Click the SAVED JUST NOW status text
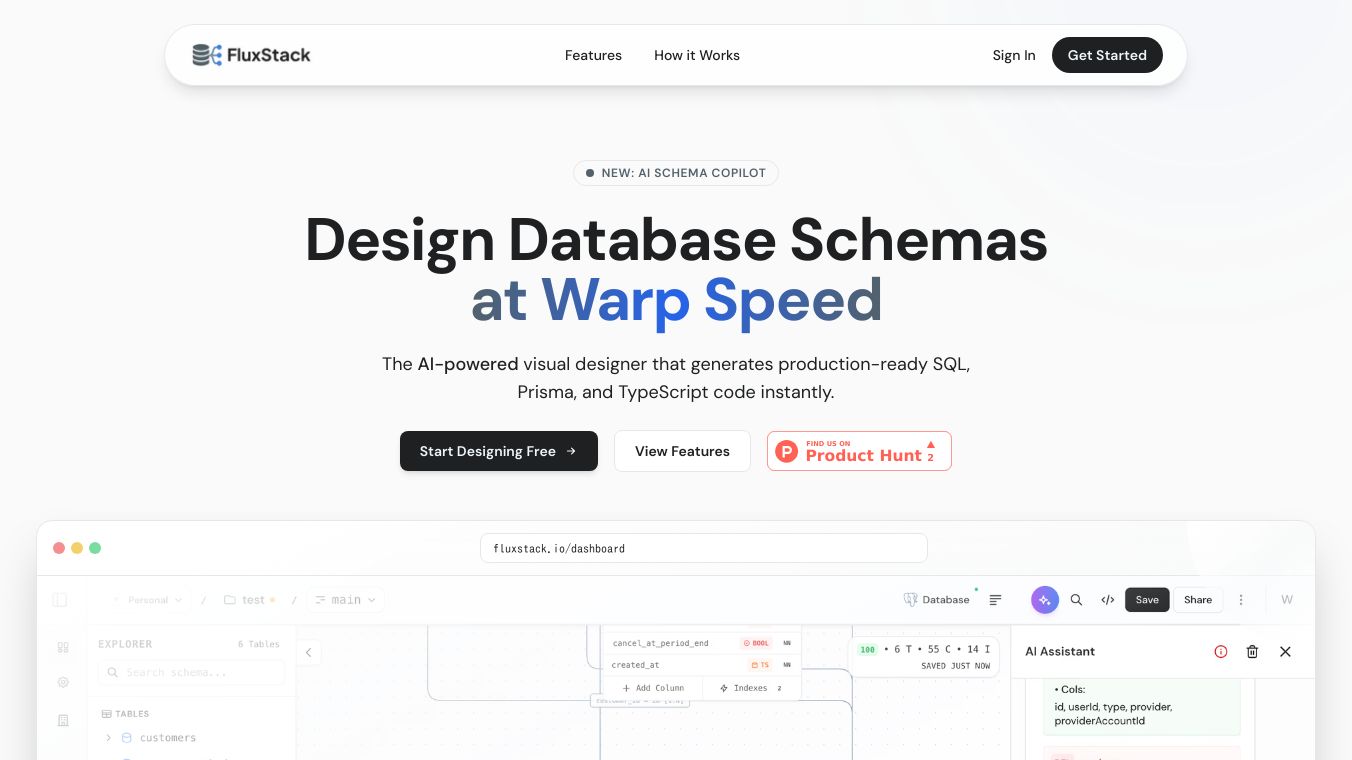Image resolution: width=1352 pixels, height=760 pixels. (955, 666)
